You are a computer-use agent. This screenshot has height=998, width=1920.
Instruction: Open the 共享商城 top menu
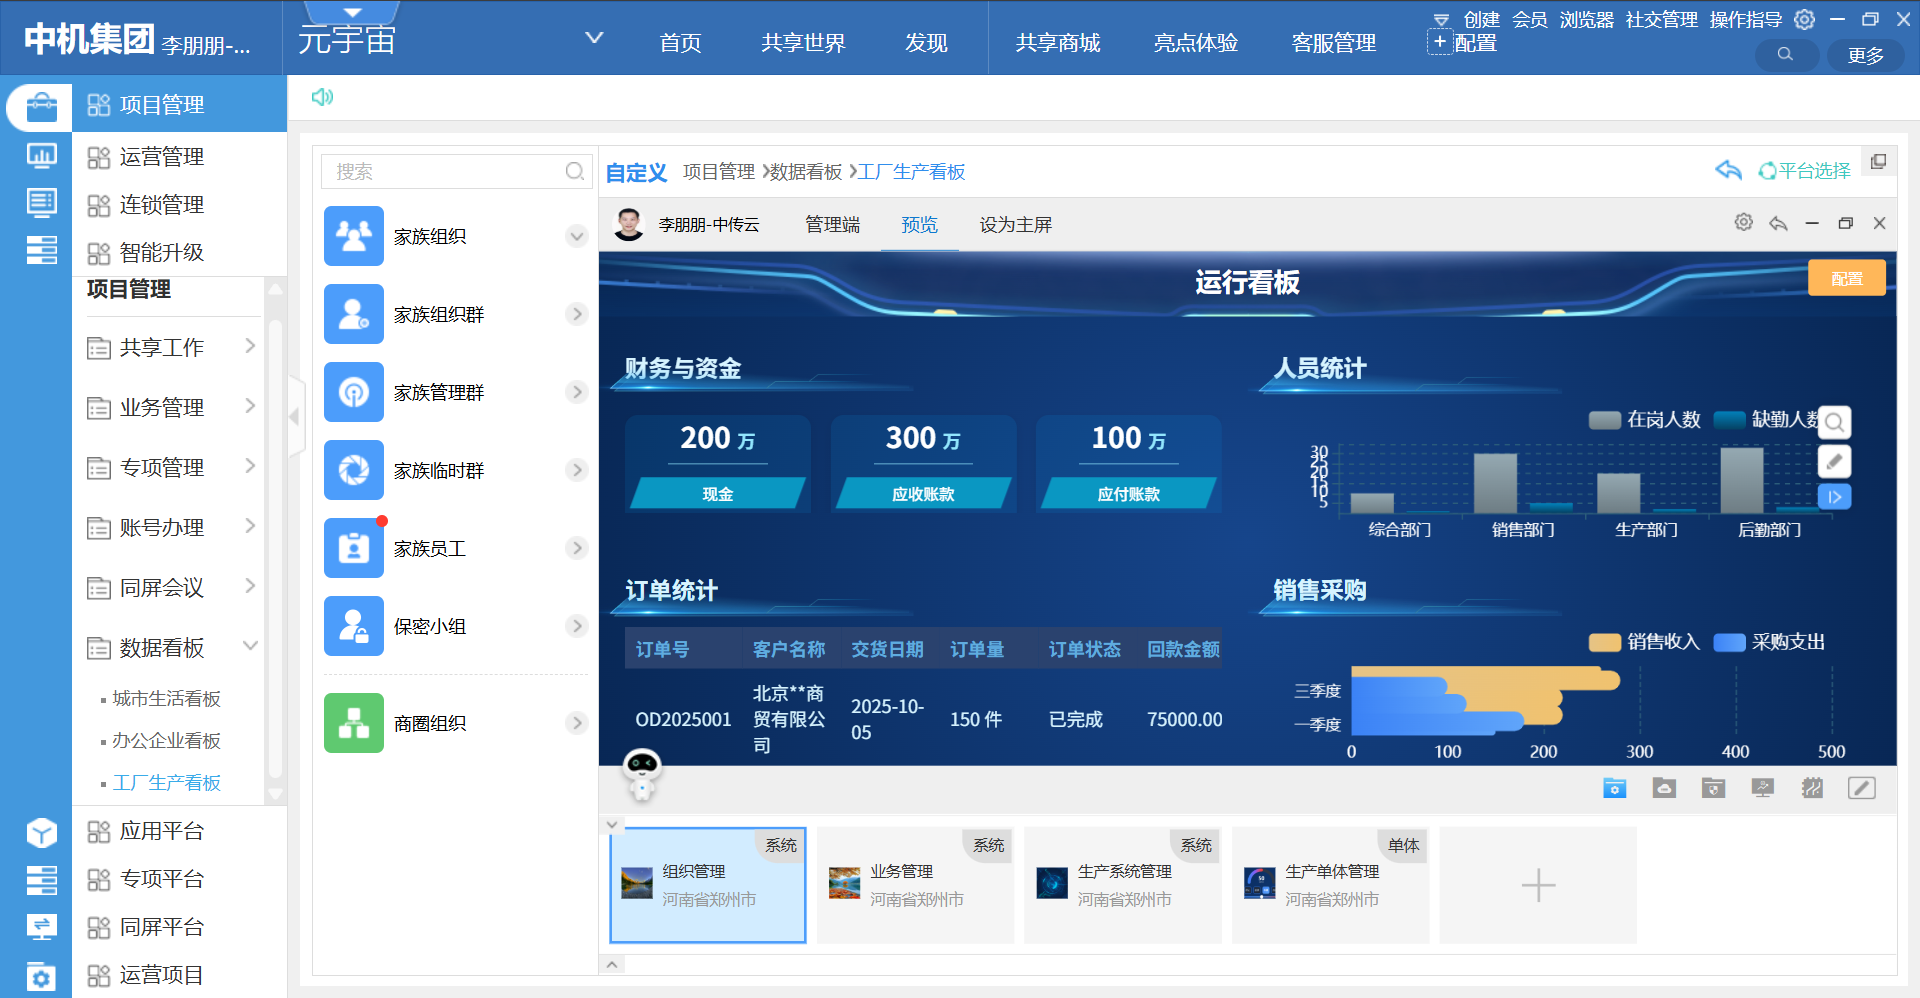click(x=1057, y=43)
